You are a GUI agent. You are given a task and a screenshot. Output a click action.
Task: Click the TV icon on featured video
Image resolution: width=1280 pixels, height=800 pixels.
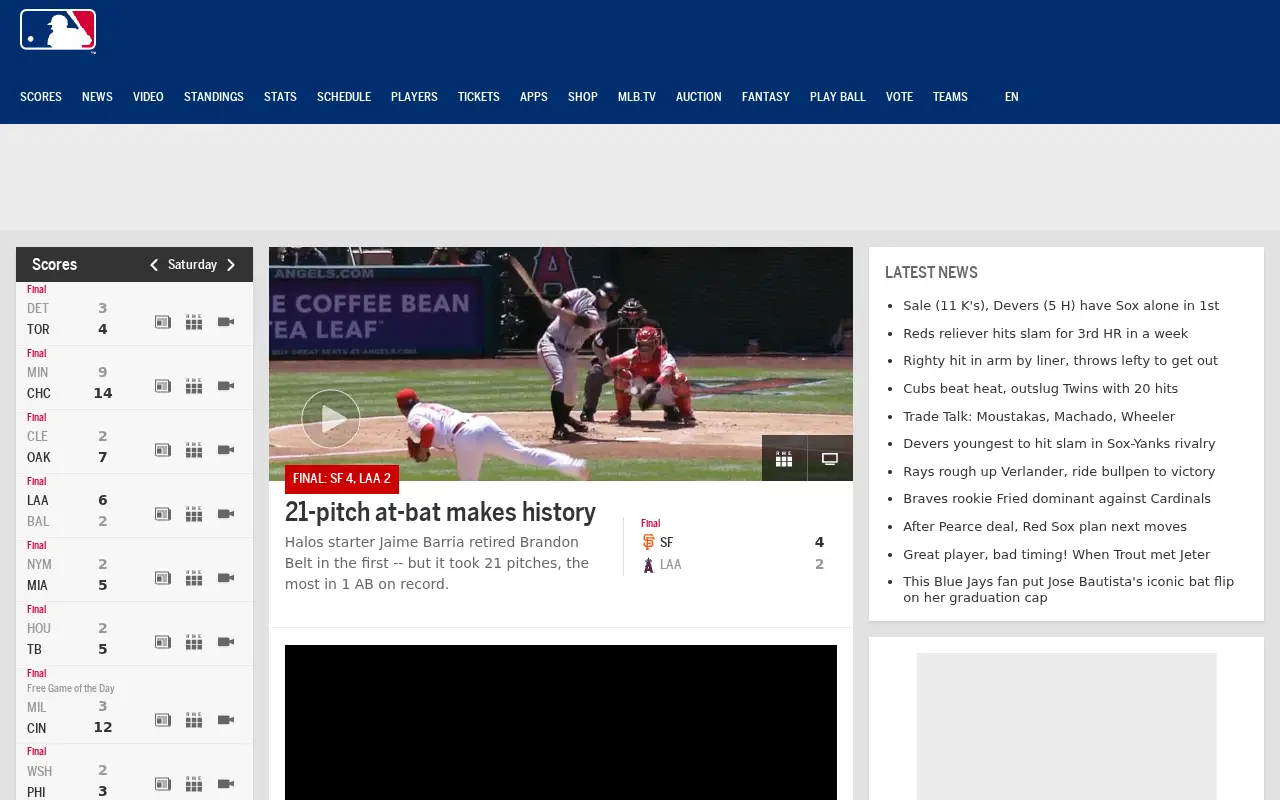pos(830,458)
